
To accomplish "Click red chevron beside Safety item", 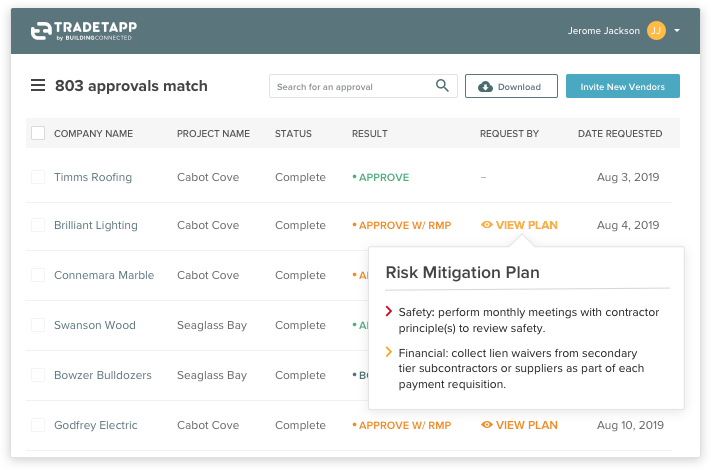I will click(388, 312).
